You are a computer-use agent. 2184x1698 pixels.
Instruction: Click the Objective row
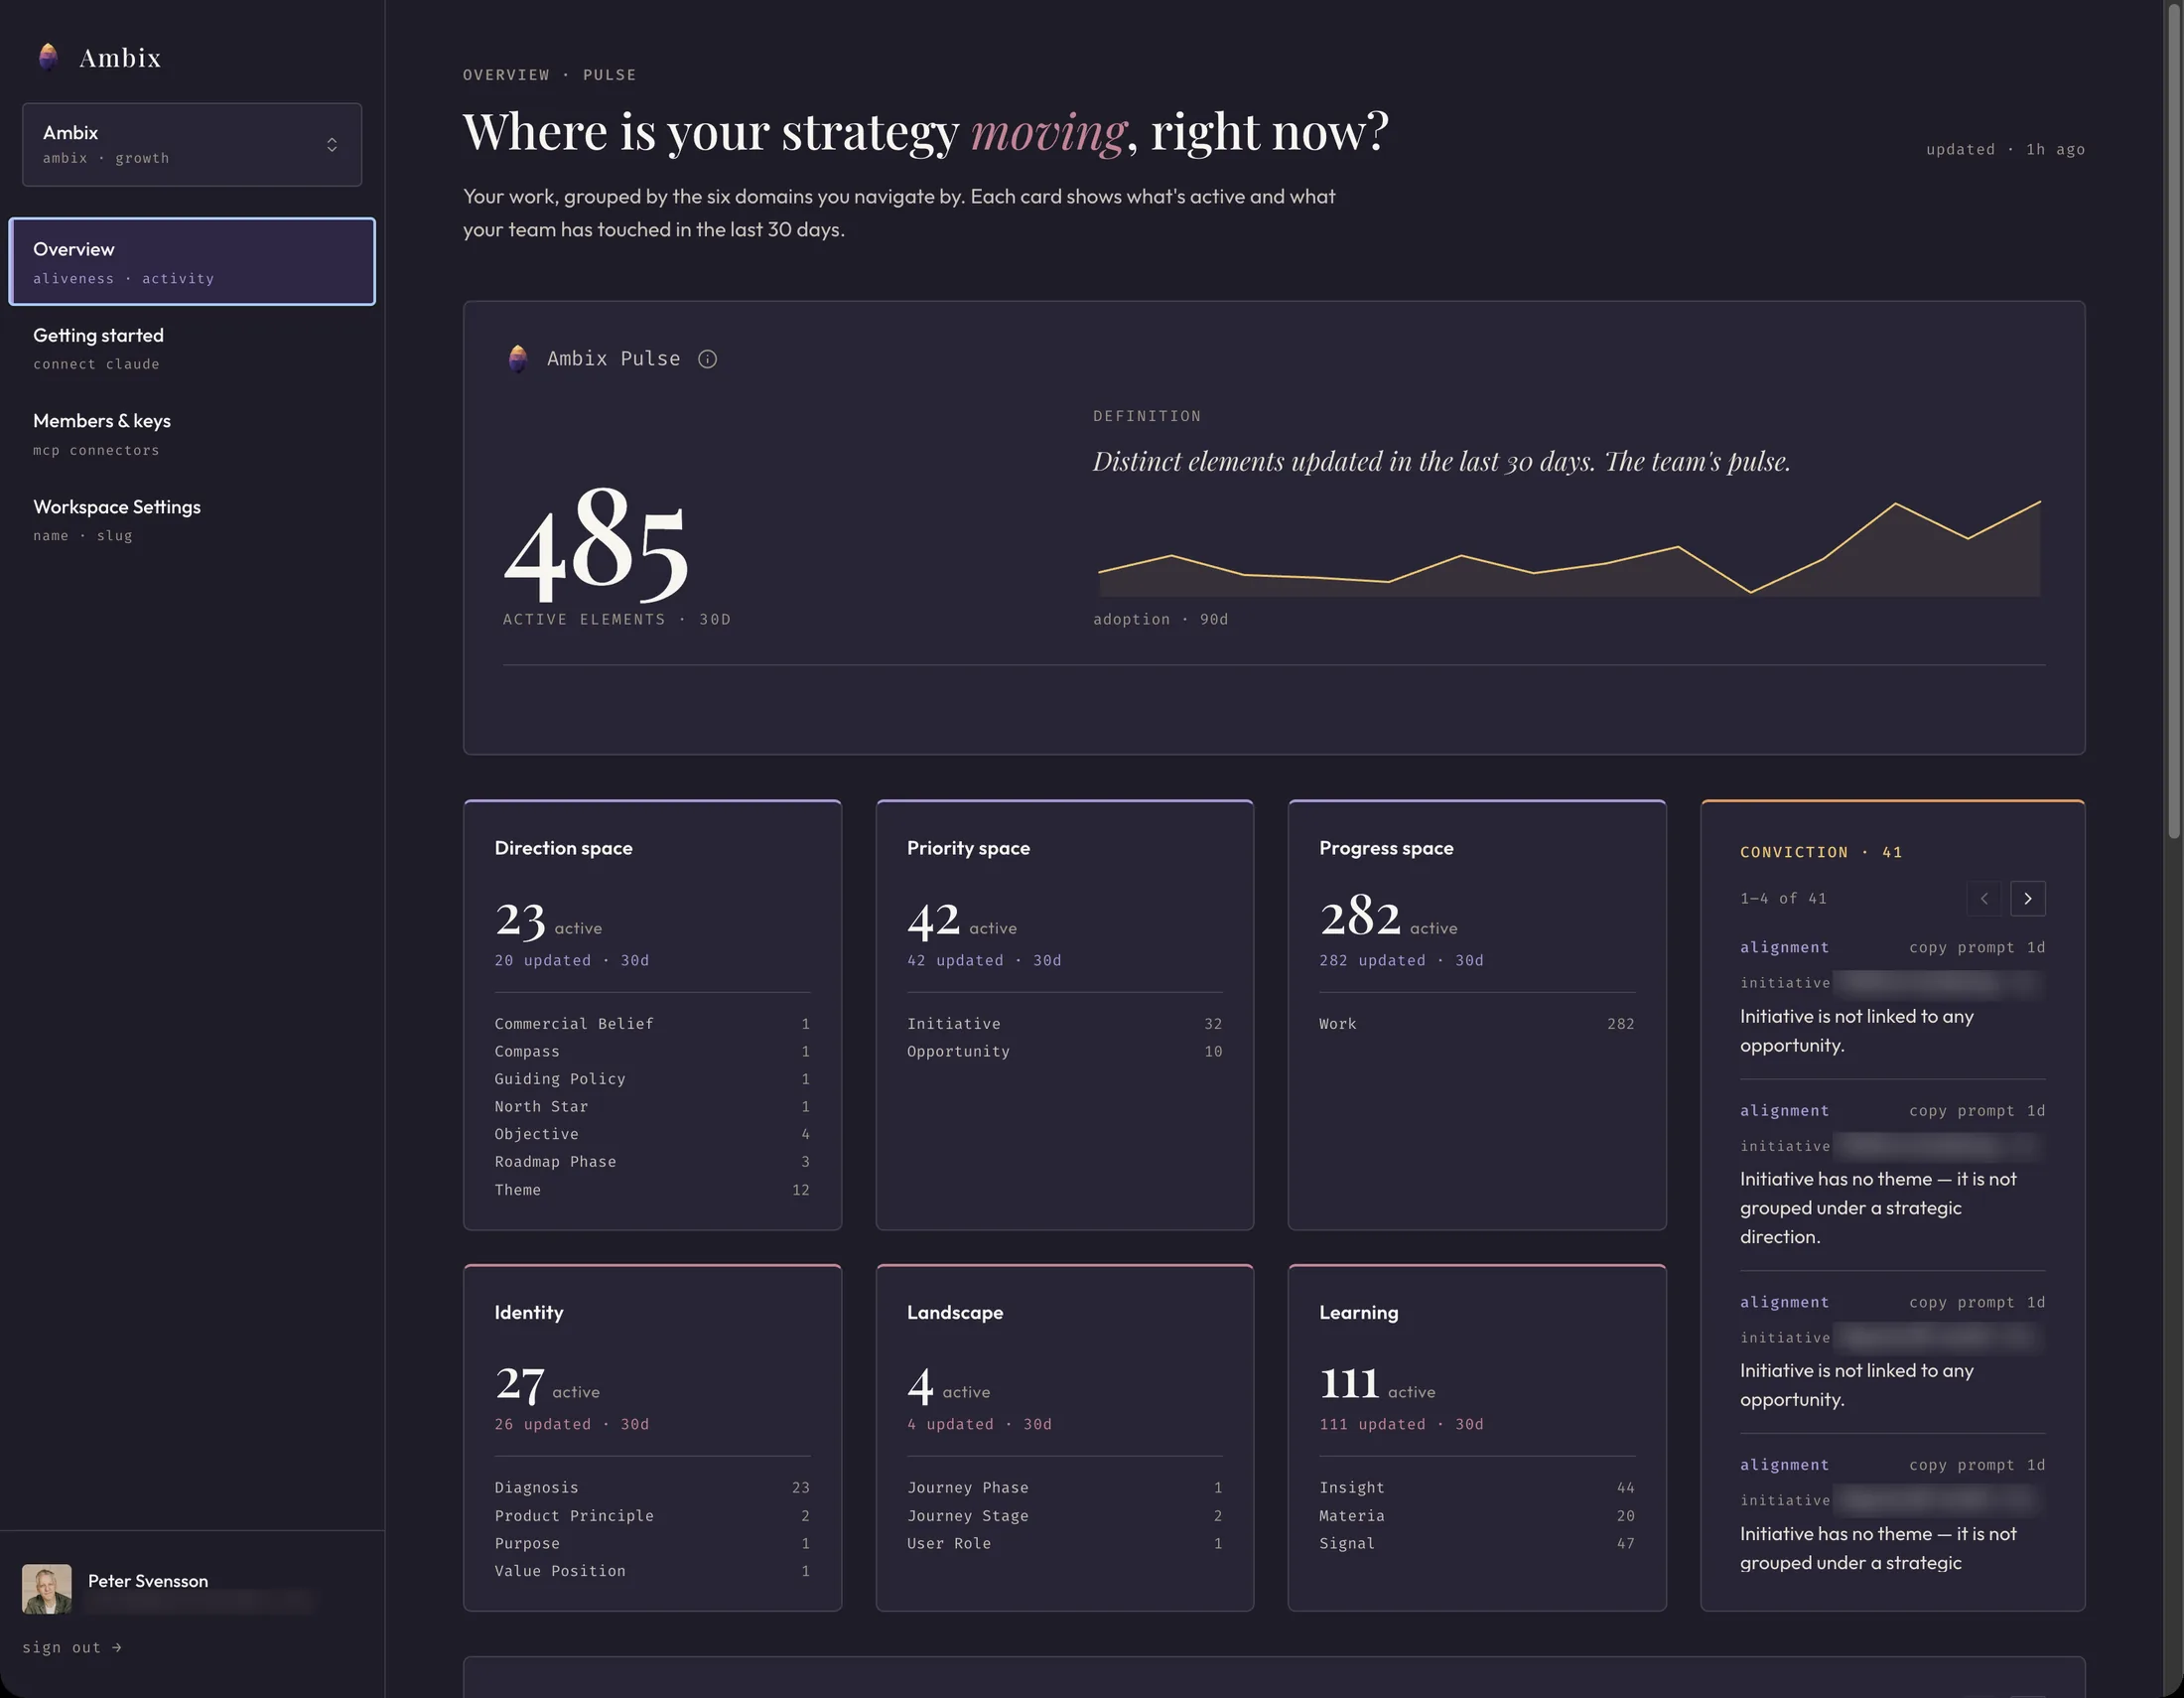652,1134
